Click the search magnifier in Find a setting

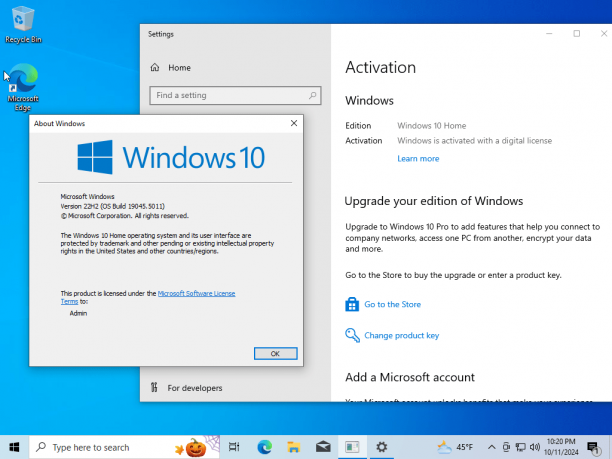312,95
